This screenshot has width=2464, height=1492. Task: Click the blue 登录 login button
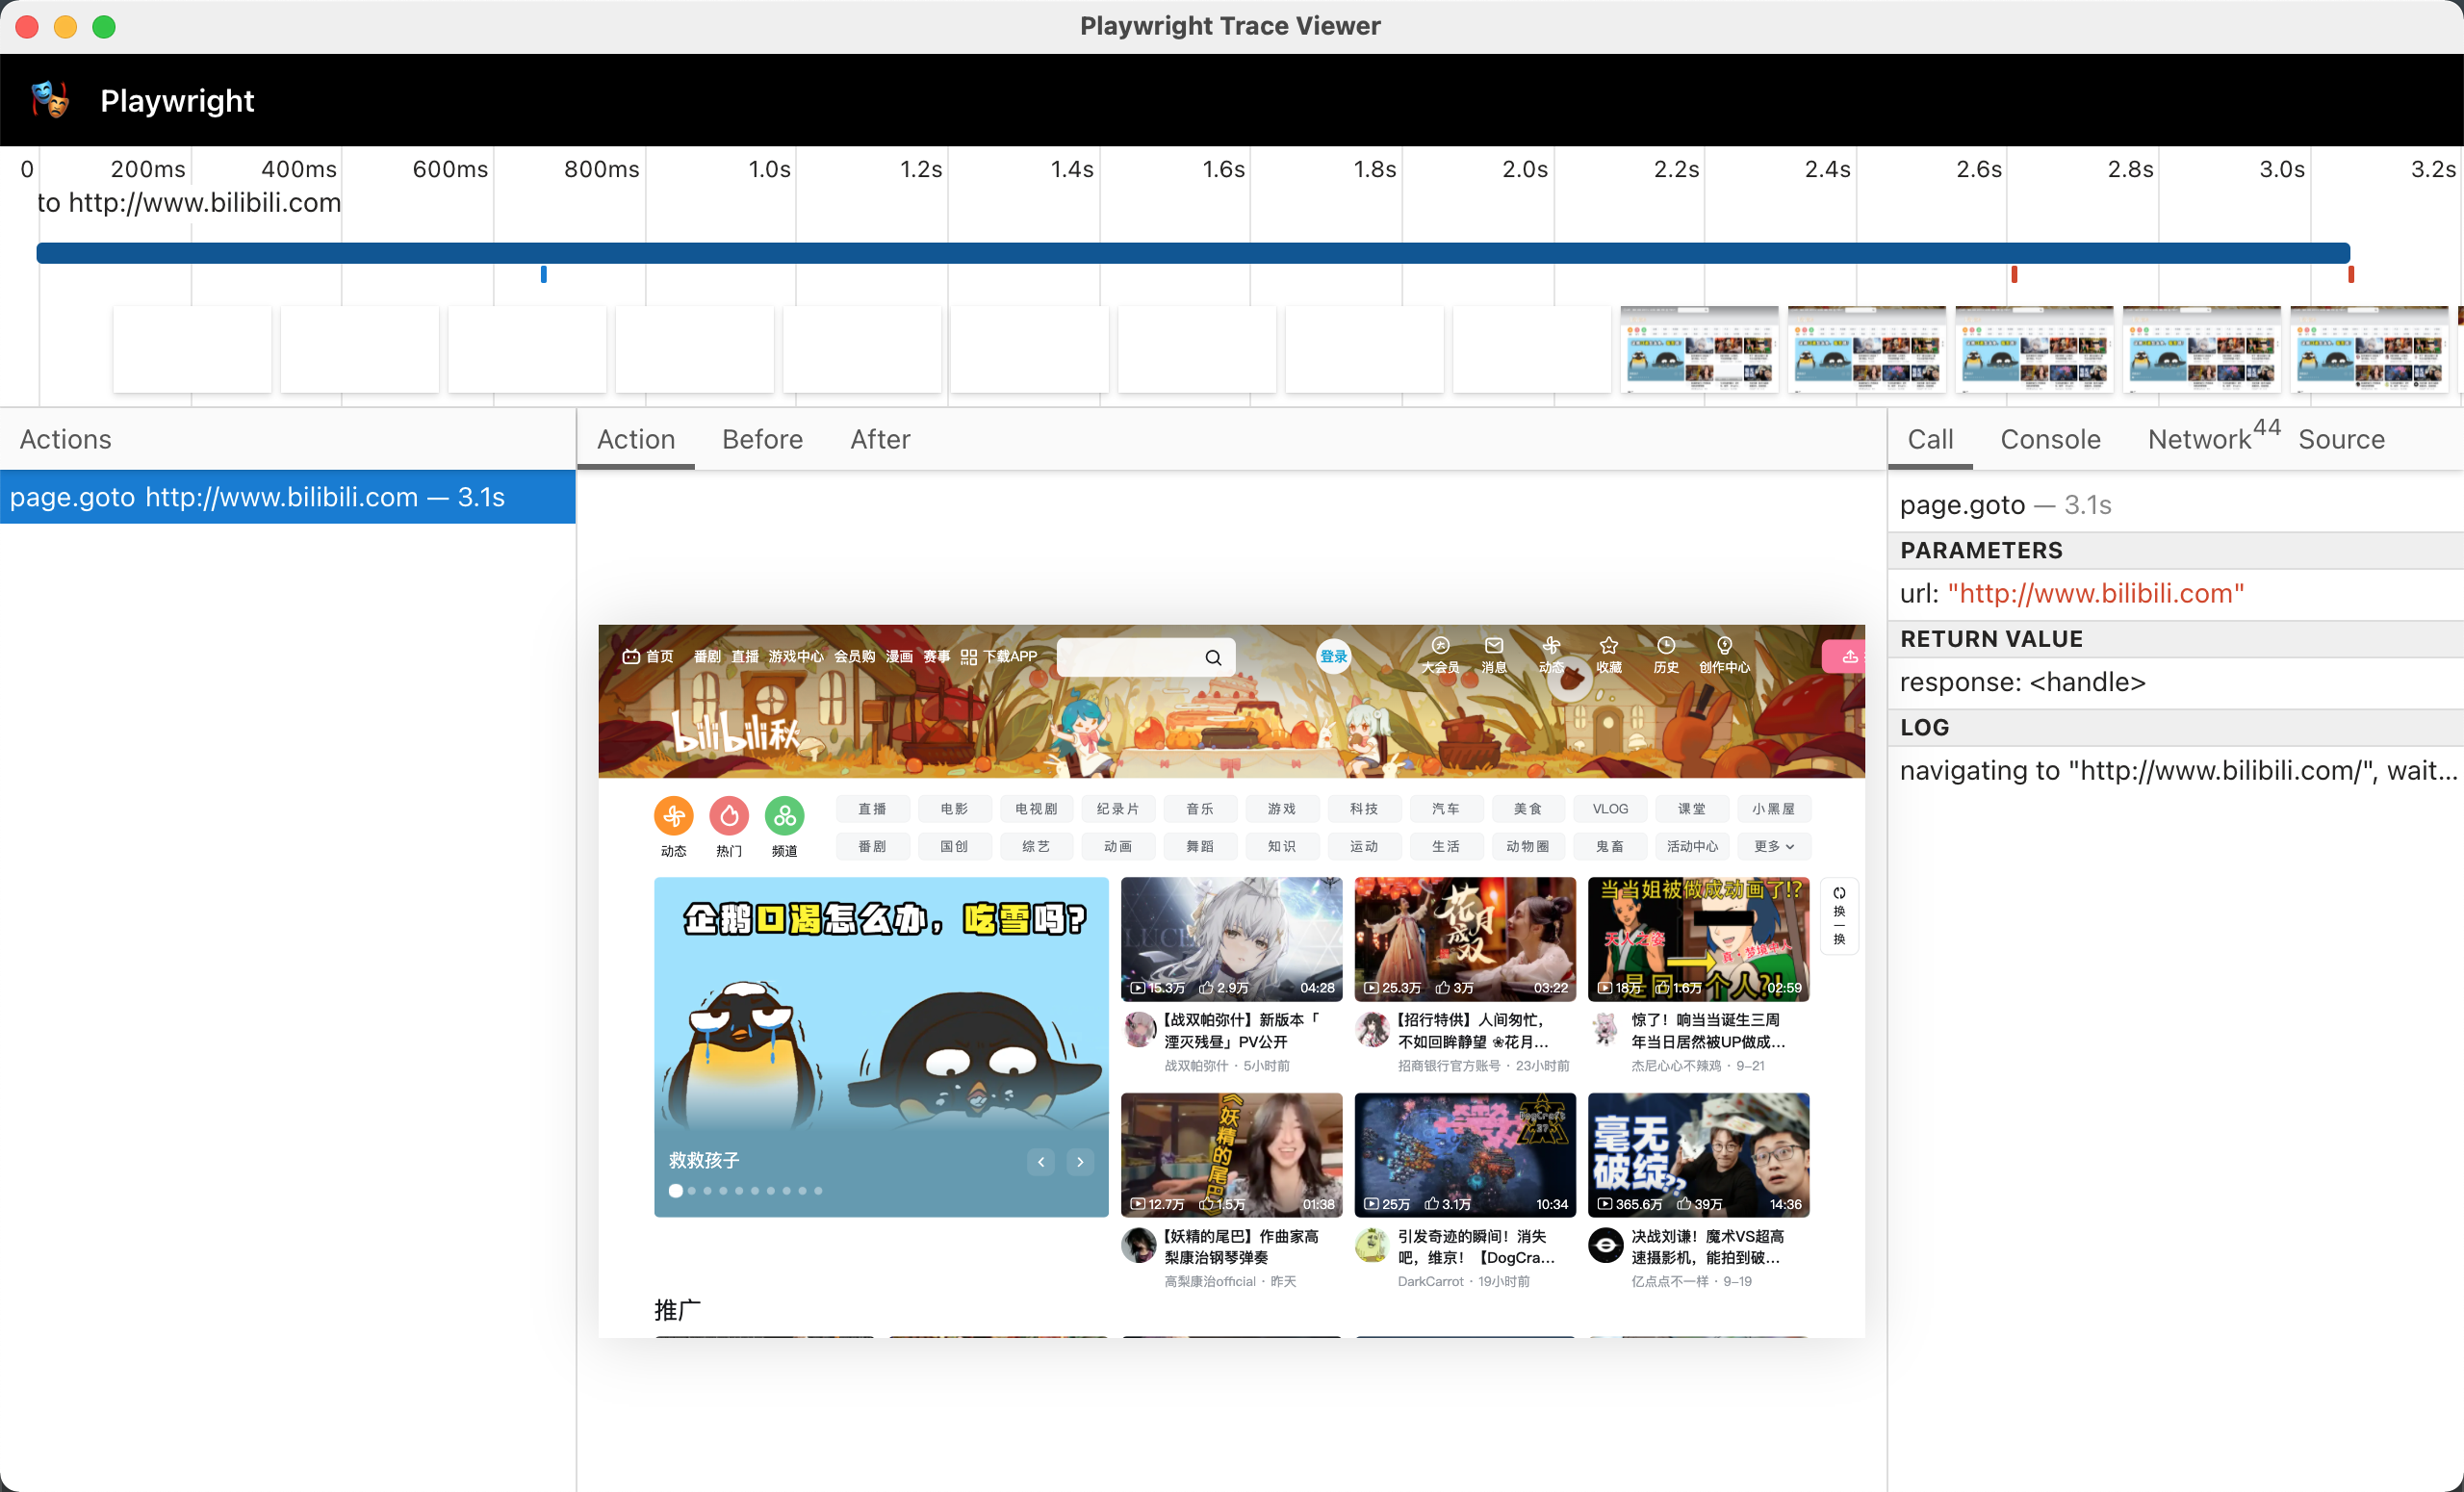coord(1333,657)
